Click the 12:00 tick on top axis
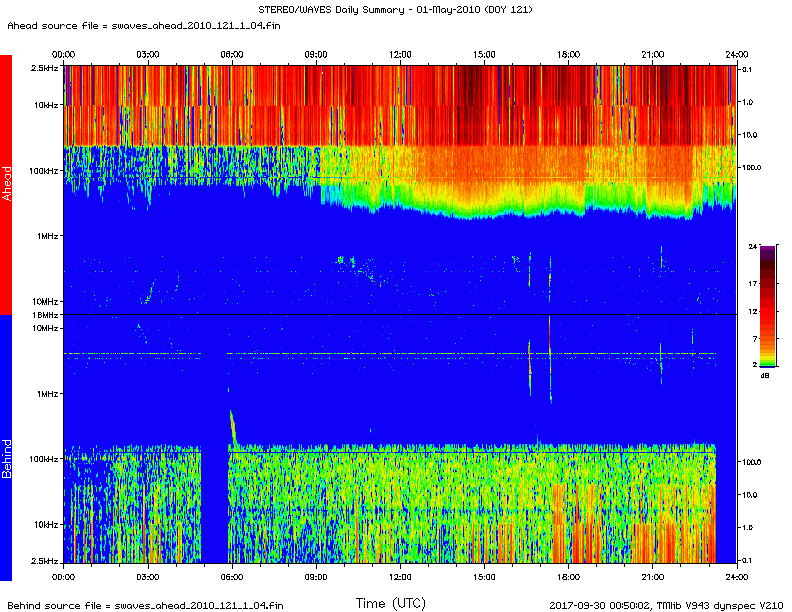792x612 pixels. pyautogui.click(x=400, y=56)
